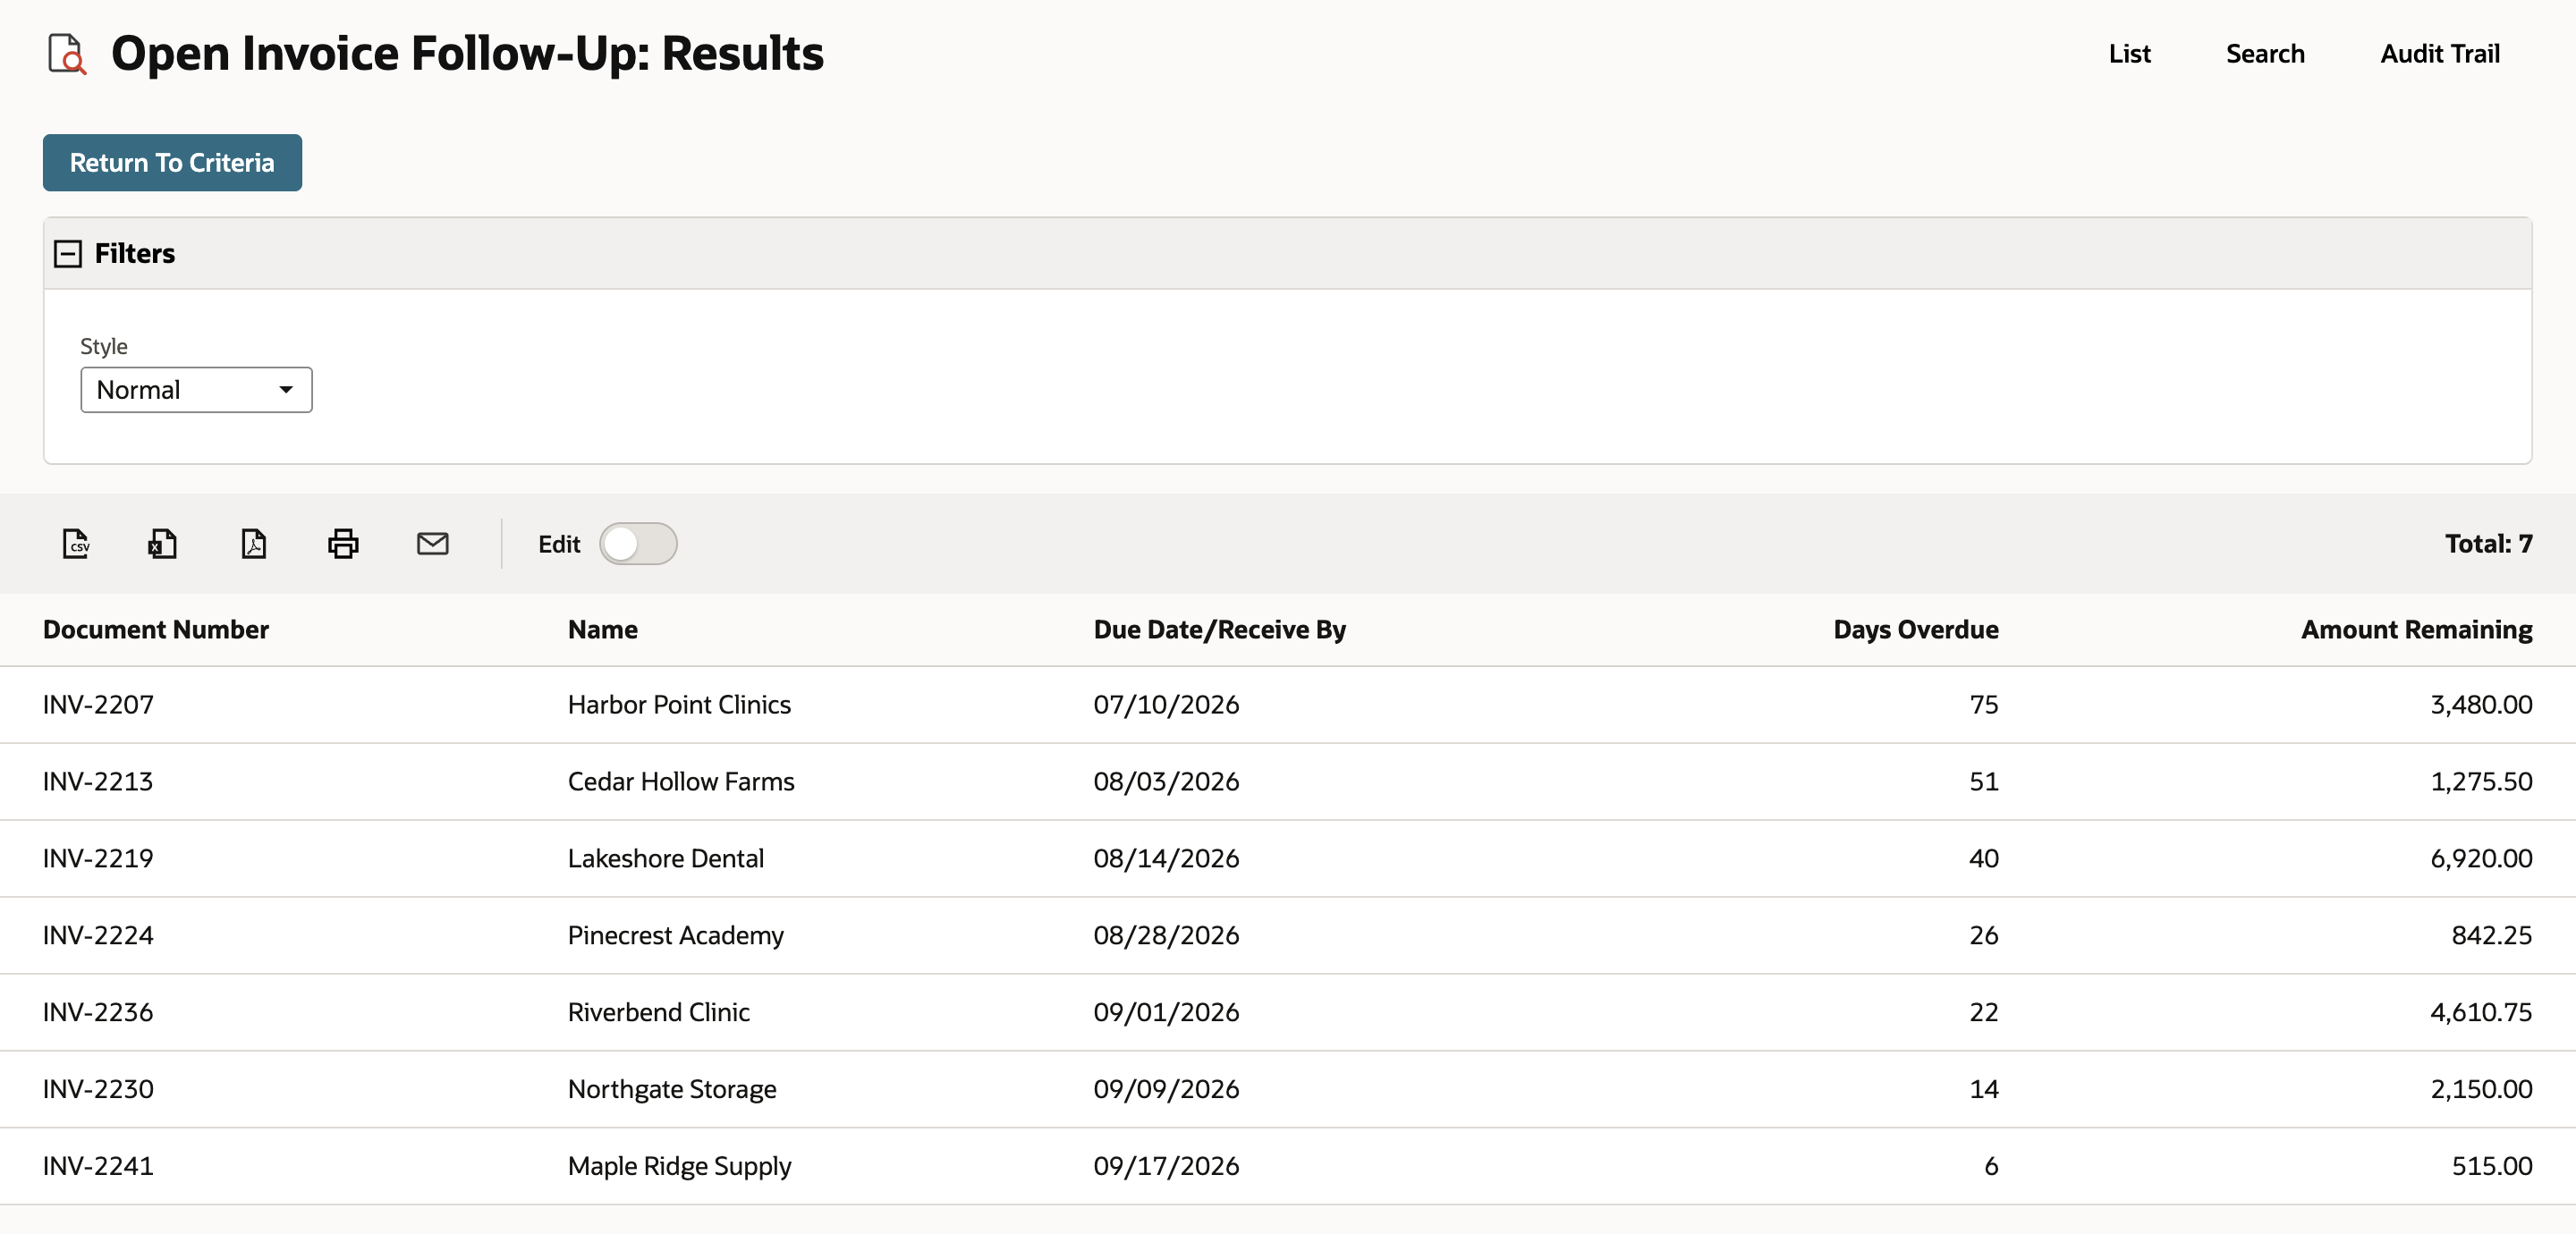Click the Print icon
The image size is (2576, 1234).
[x=343, y=543]
